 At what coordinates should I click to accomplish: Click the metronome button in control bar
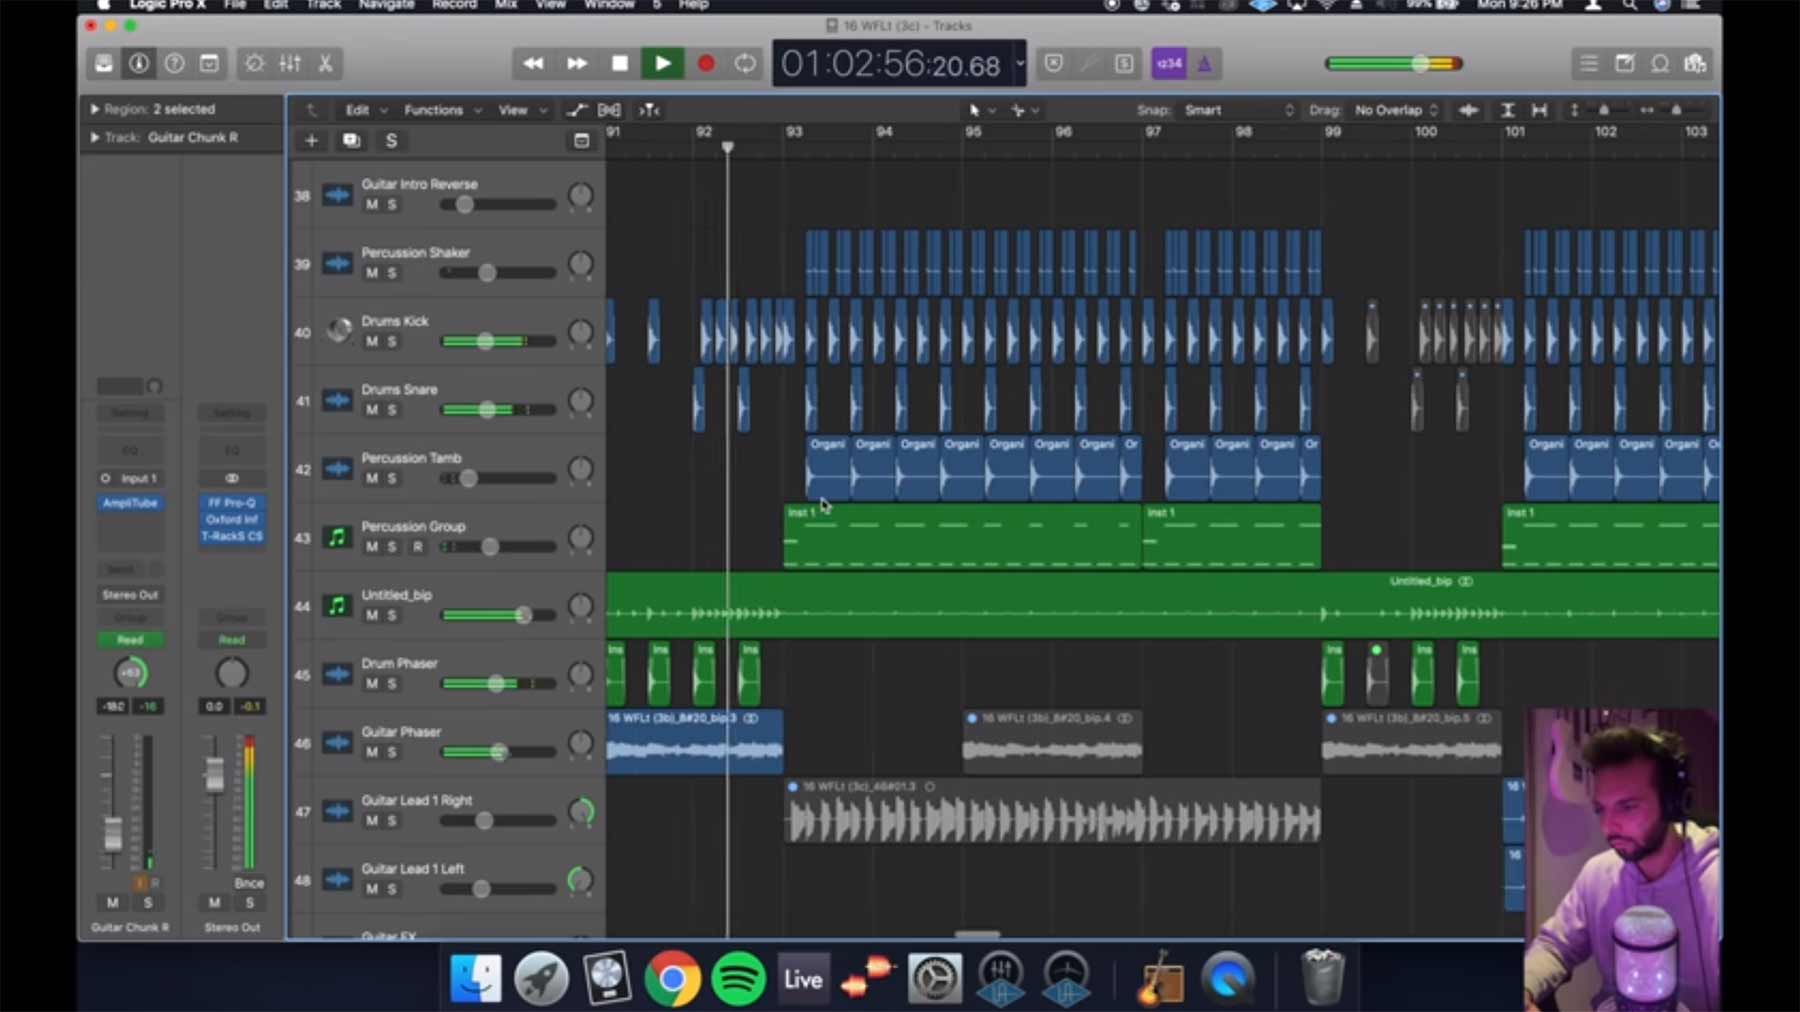(x=1204, y=64)
